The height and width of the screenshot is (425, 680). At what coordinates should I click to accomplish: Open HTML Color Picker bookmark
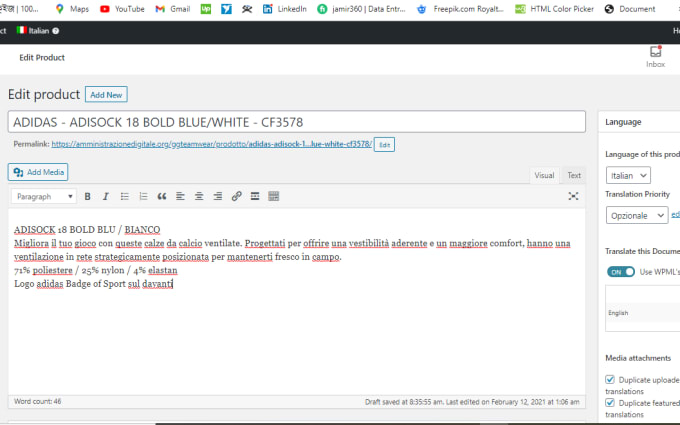point(554,9)
